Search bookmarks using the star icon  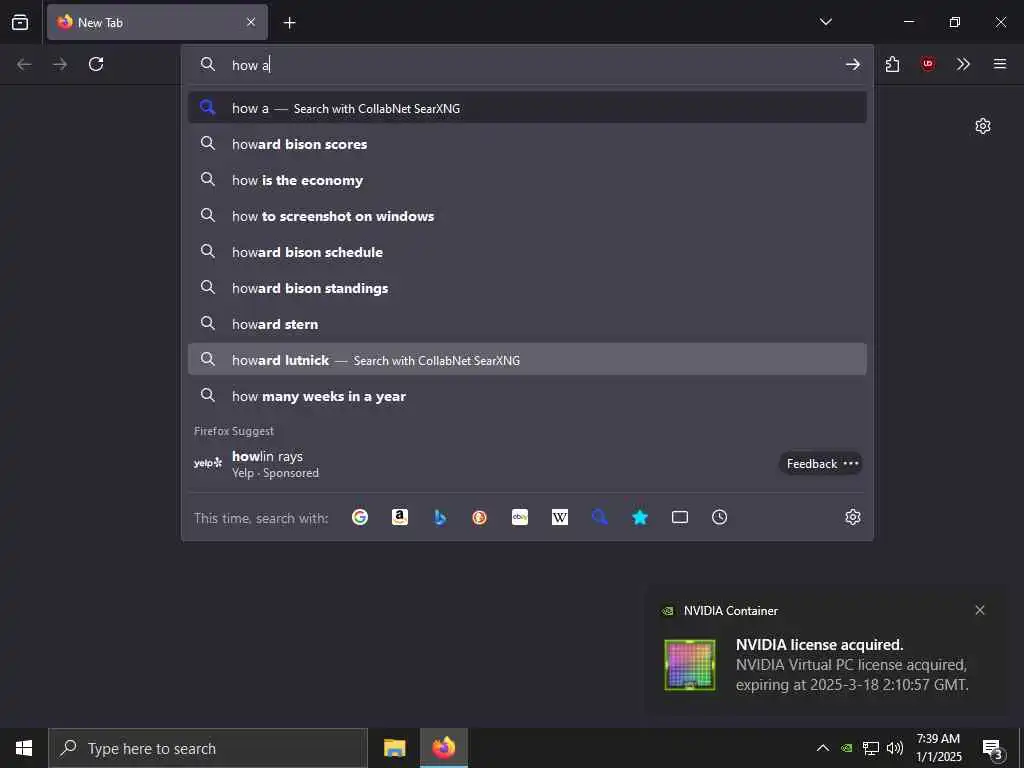pos(640,517)
